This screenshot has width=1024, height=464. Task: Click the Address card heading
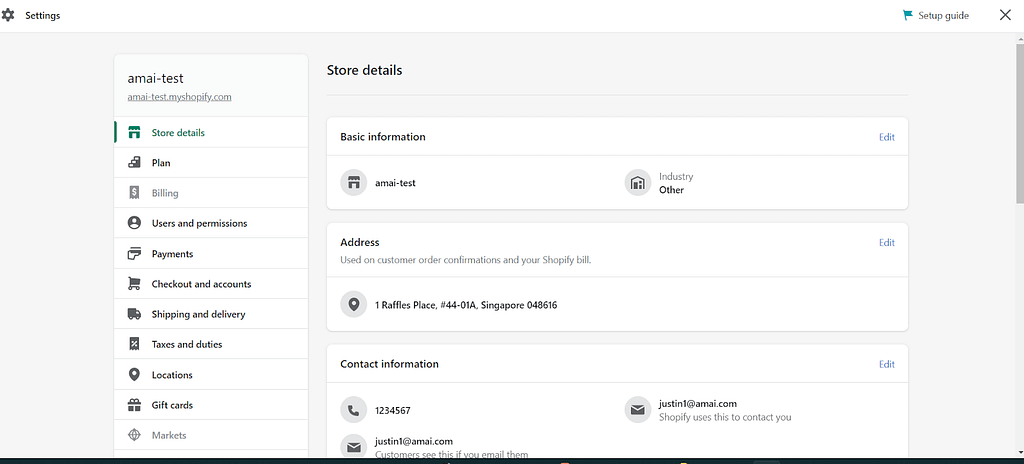360,242
